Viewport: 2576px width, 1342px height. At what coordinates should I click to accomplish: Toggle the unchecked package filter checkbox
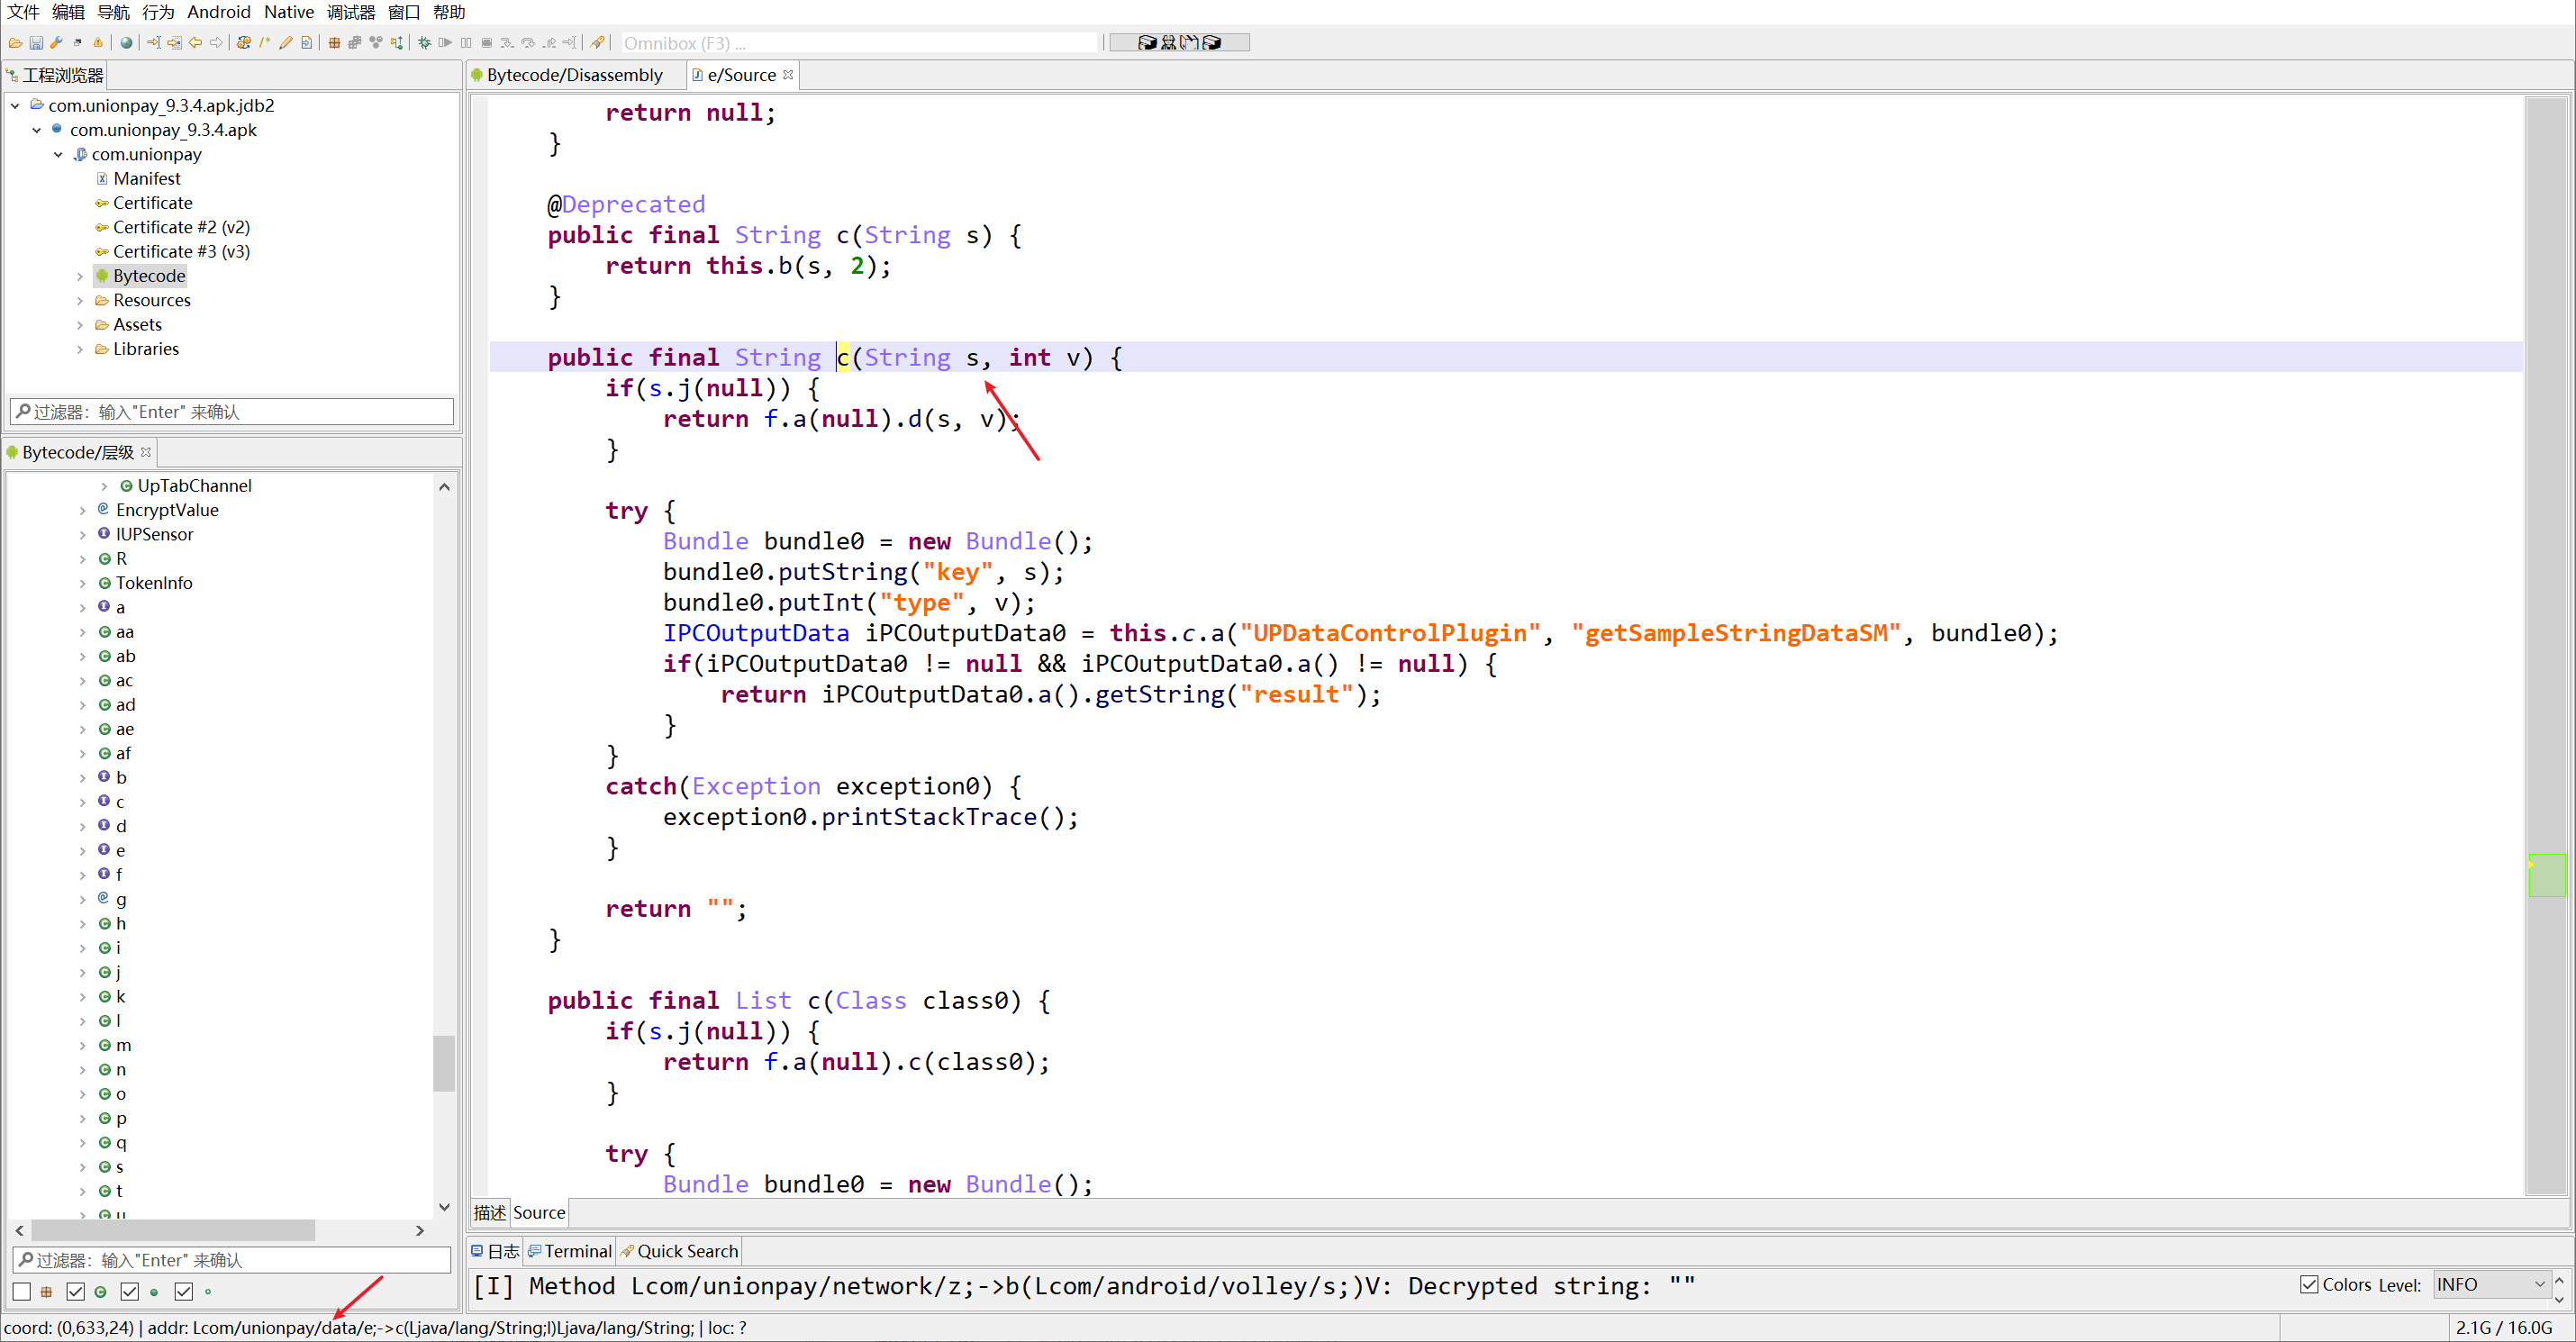pos(22,1291)
